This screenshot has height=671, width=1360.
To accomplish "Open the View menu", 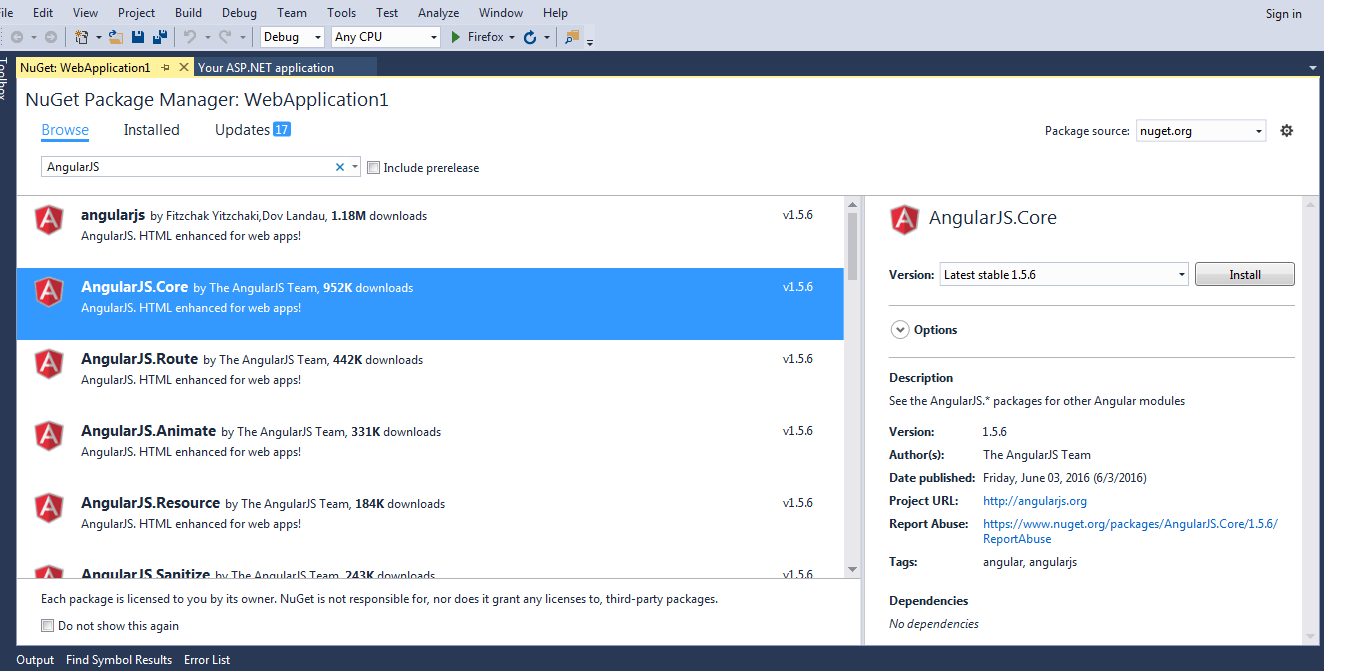I will coord(86,13).
